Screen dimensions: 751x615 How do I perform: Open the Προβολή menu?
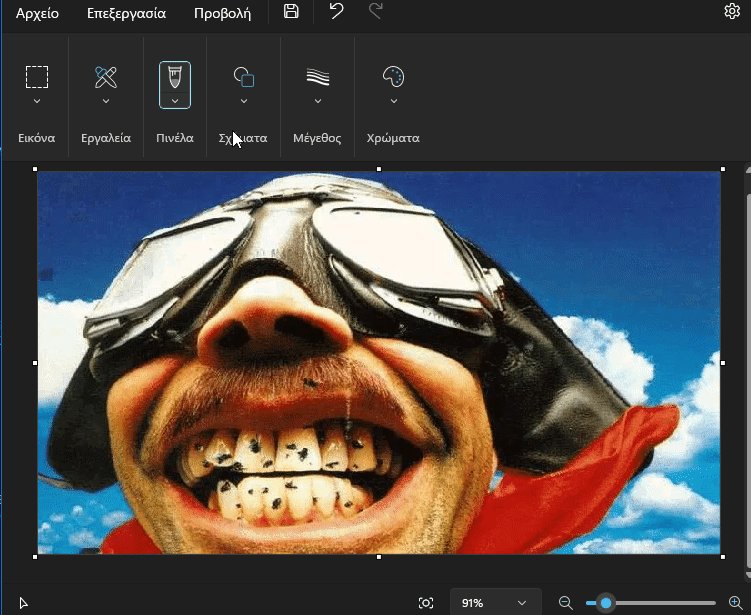(x=222, y=13)
